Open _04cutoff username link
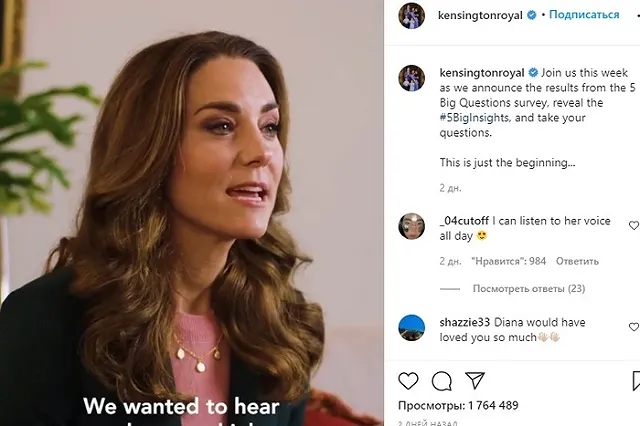This screenshot has height=426, width=640. point(464,221)
